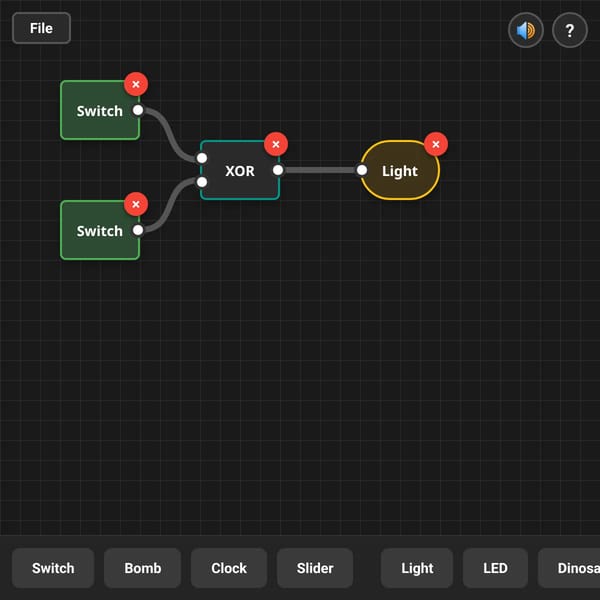This screenshot has width=600, height=600.
Task: Add a Switch from the bottom palette
Action: pos(53,568)
